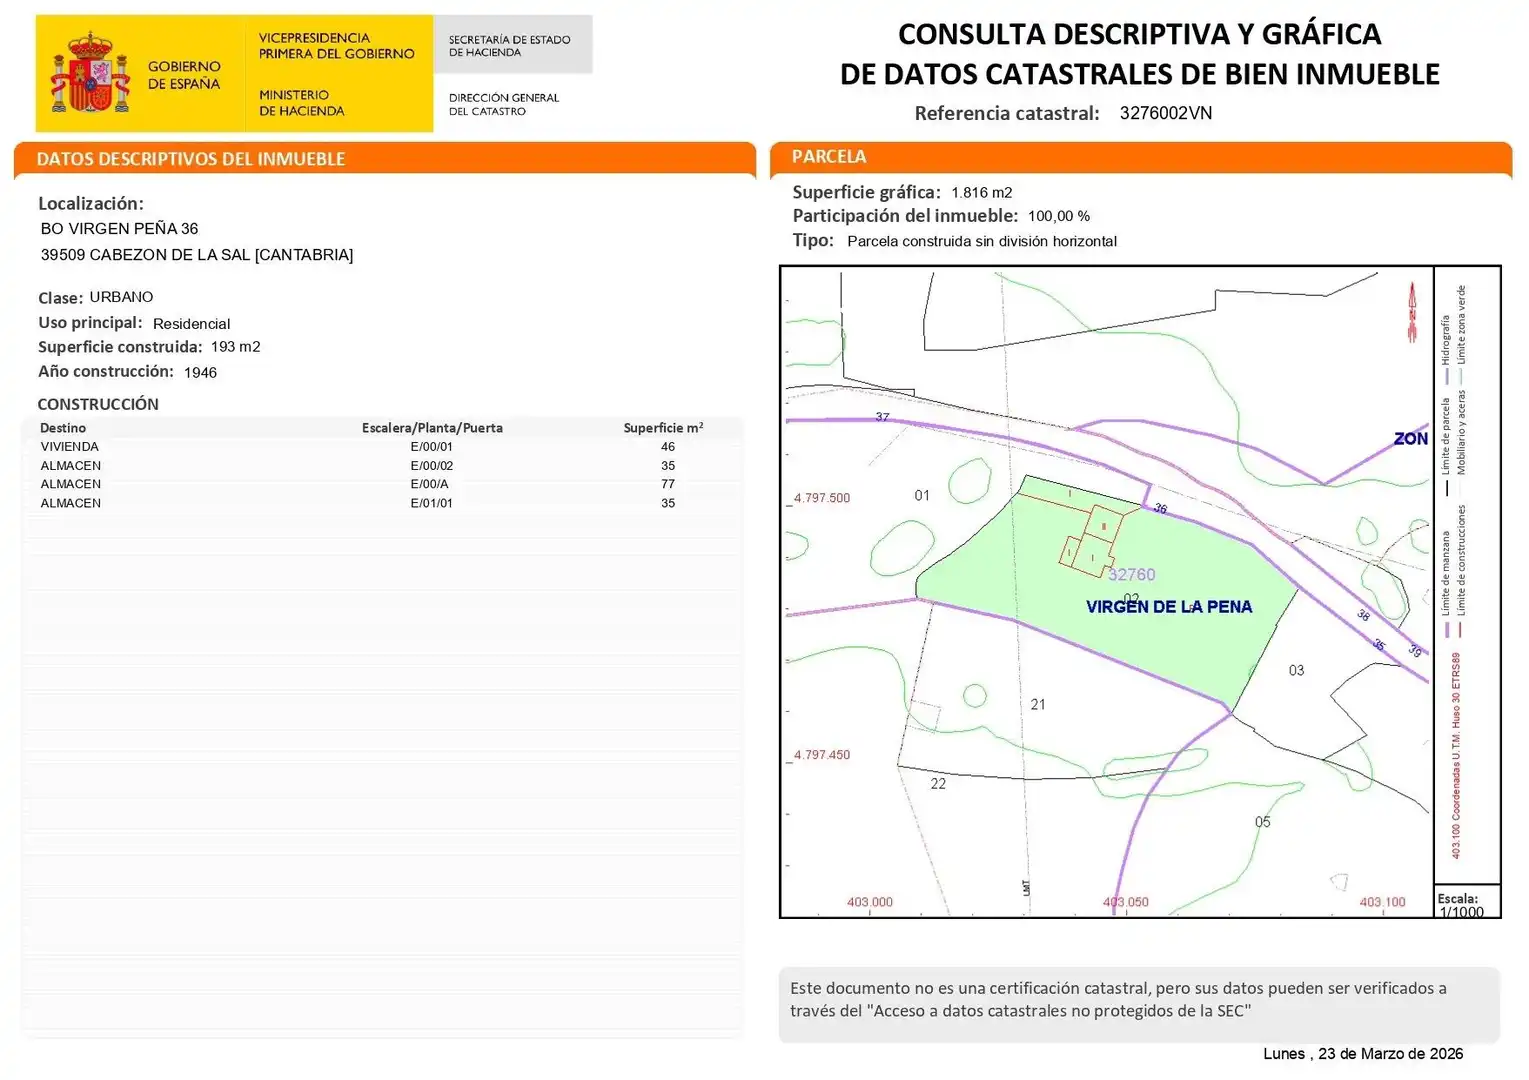Click the '4.797.500' coordinate label

click(822, 498)
